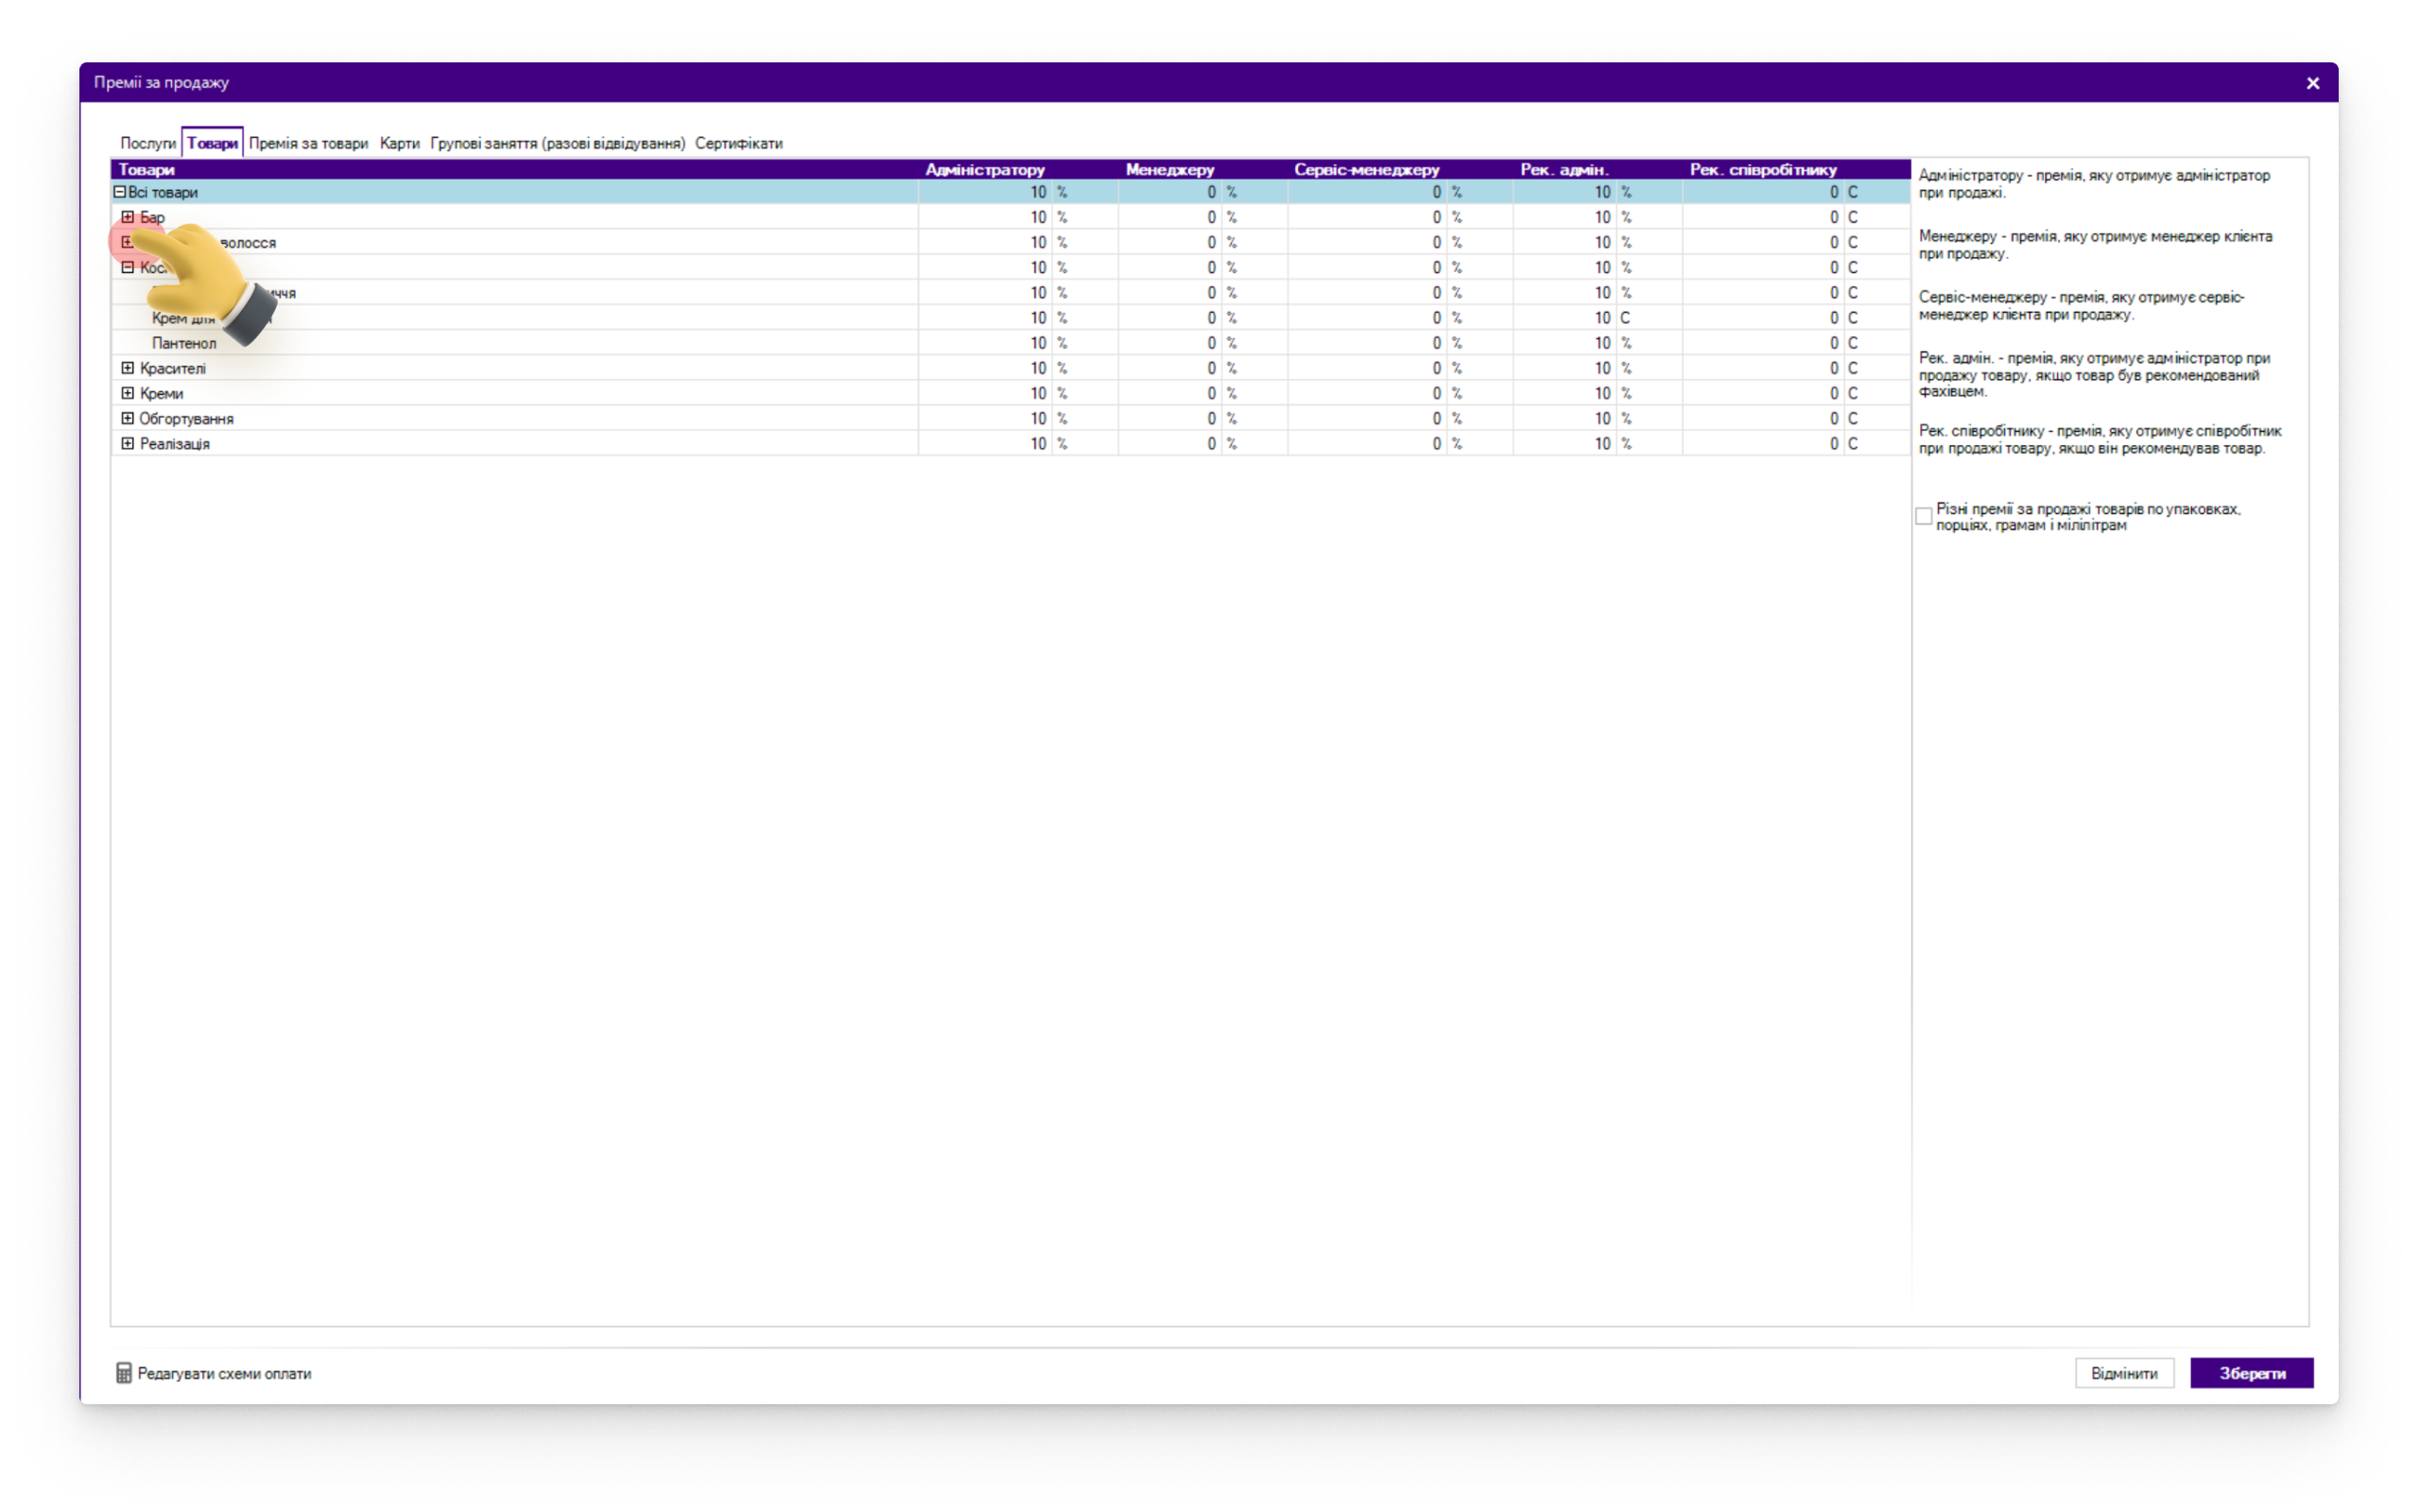Tick the Різні премії за продажі товарів checkbox
2420x1512 pixels.
1923,517
